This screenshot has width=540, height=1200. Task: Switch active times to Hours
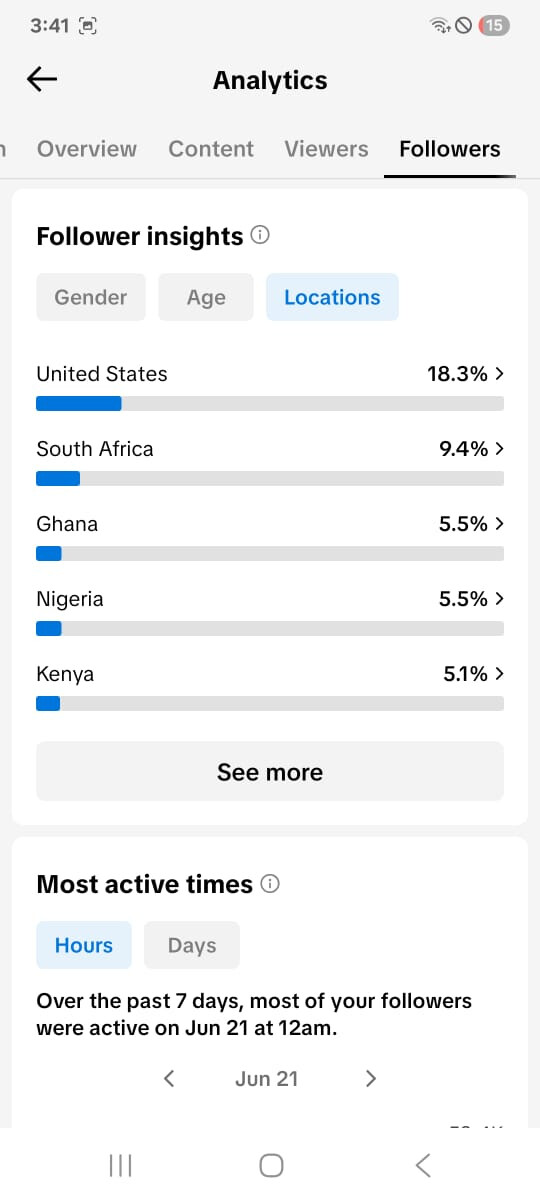(x=84, y=945)
